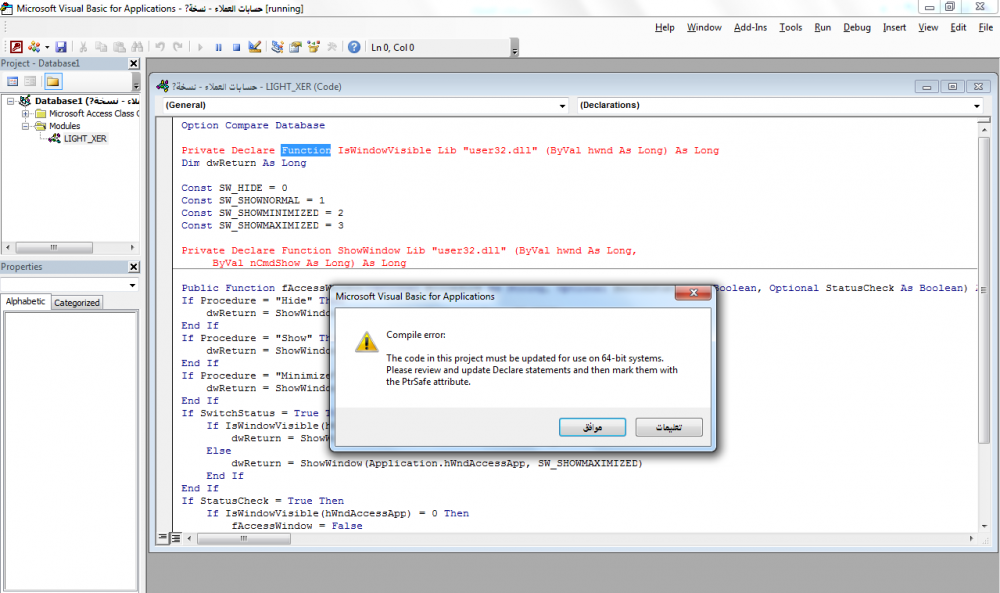Toggle Design Mode icon
This screenshot has height=593, width=1000.
tap(254, 47)
